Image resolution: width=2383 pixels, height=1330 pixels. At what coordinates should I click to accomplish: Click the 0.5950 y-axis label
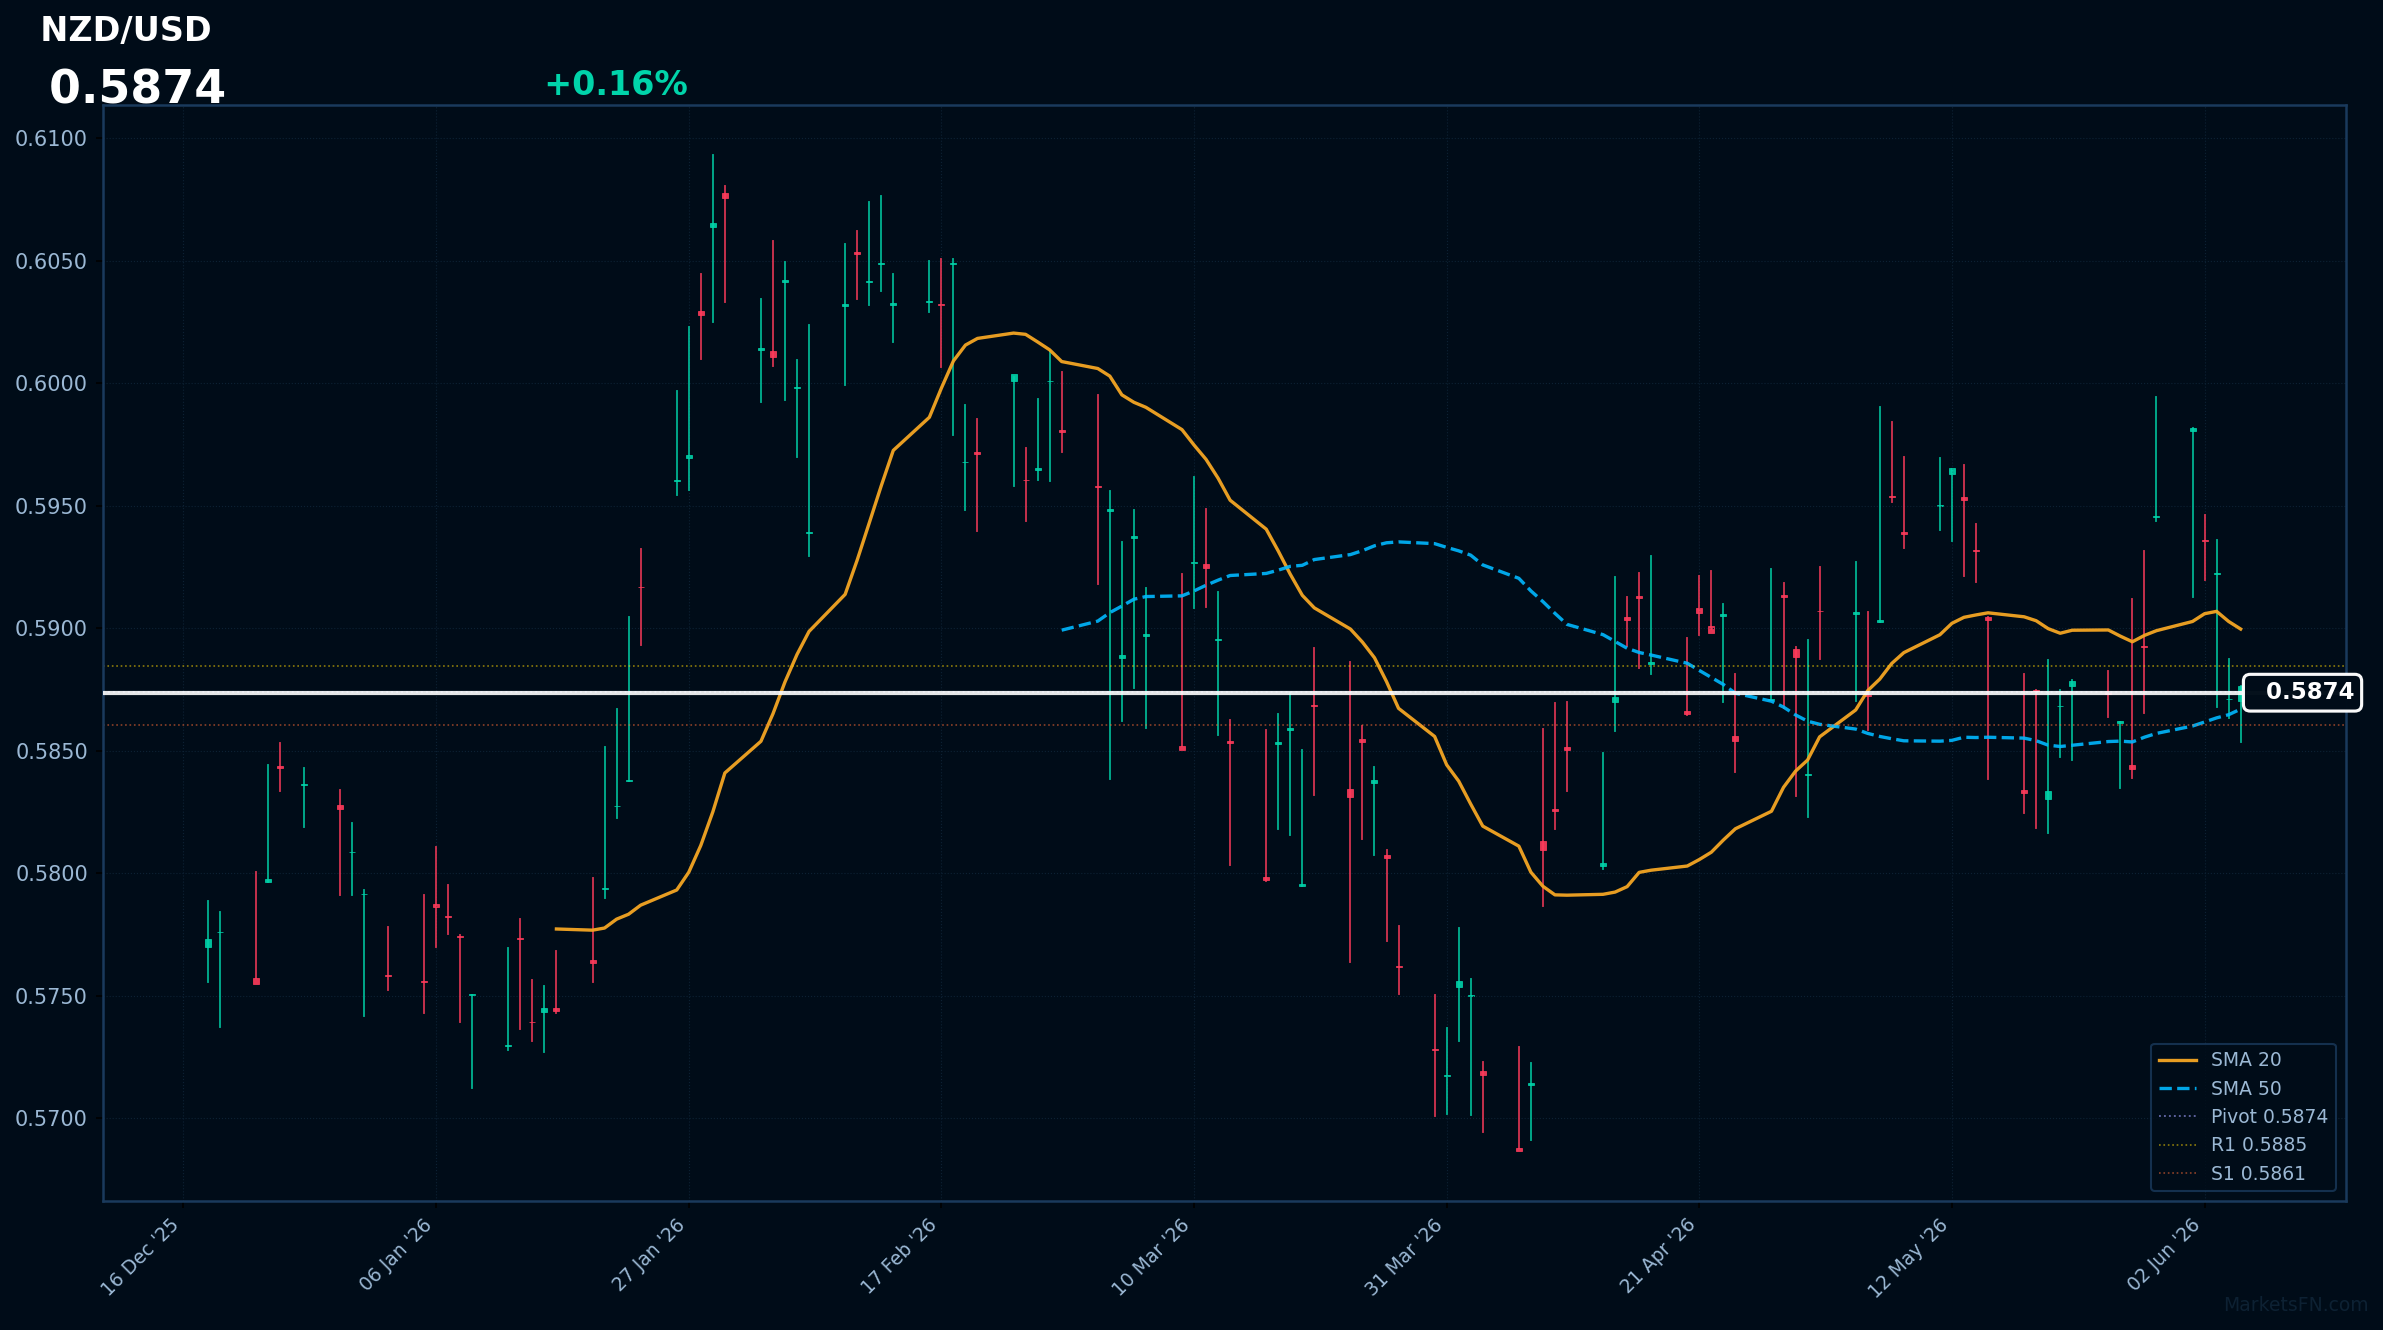tap(51, 507)
